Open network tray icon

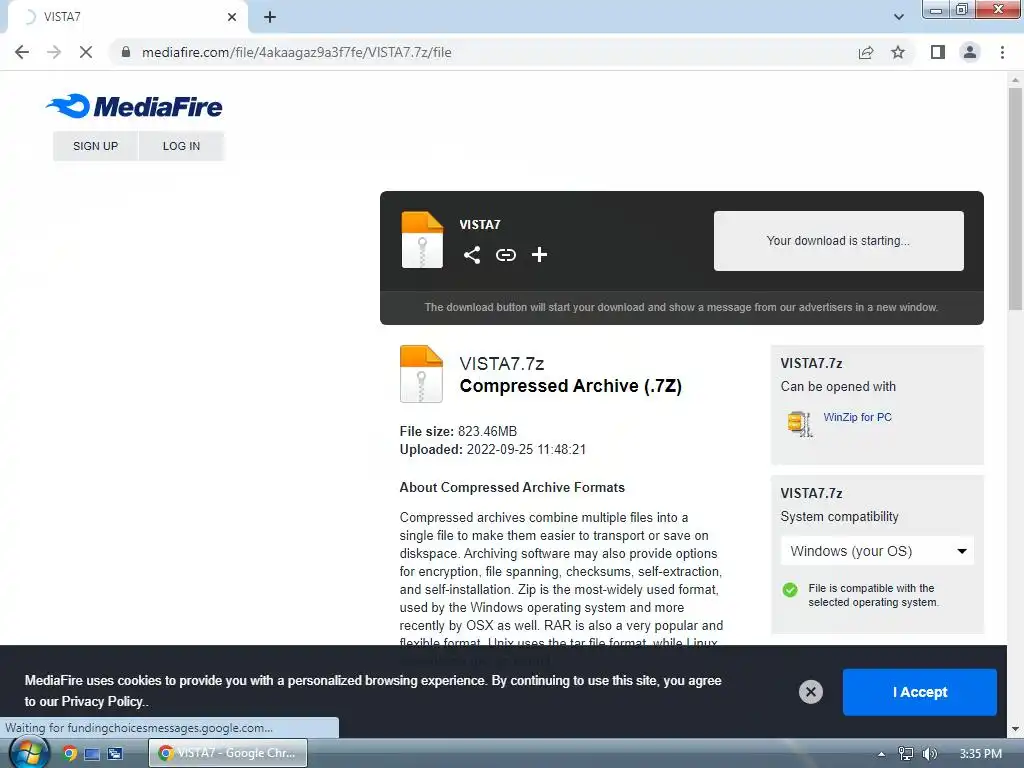pyautogui.click(x=906, y=754)
